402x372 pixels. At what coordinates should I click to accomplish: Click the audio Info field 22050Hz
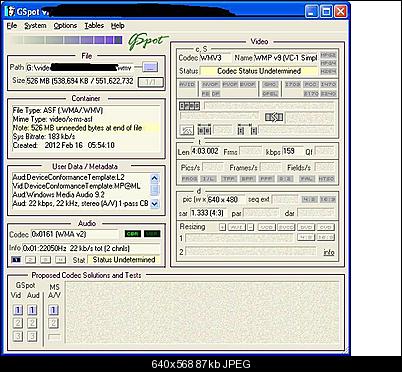91,248
